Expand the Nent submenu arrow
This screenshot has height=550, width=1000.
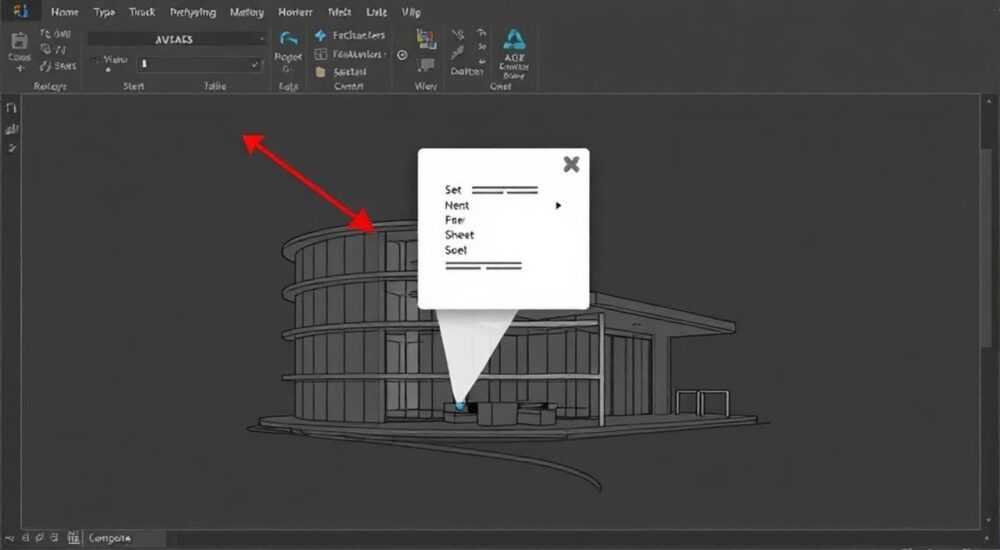point(558,205)
